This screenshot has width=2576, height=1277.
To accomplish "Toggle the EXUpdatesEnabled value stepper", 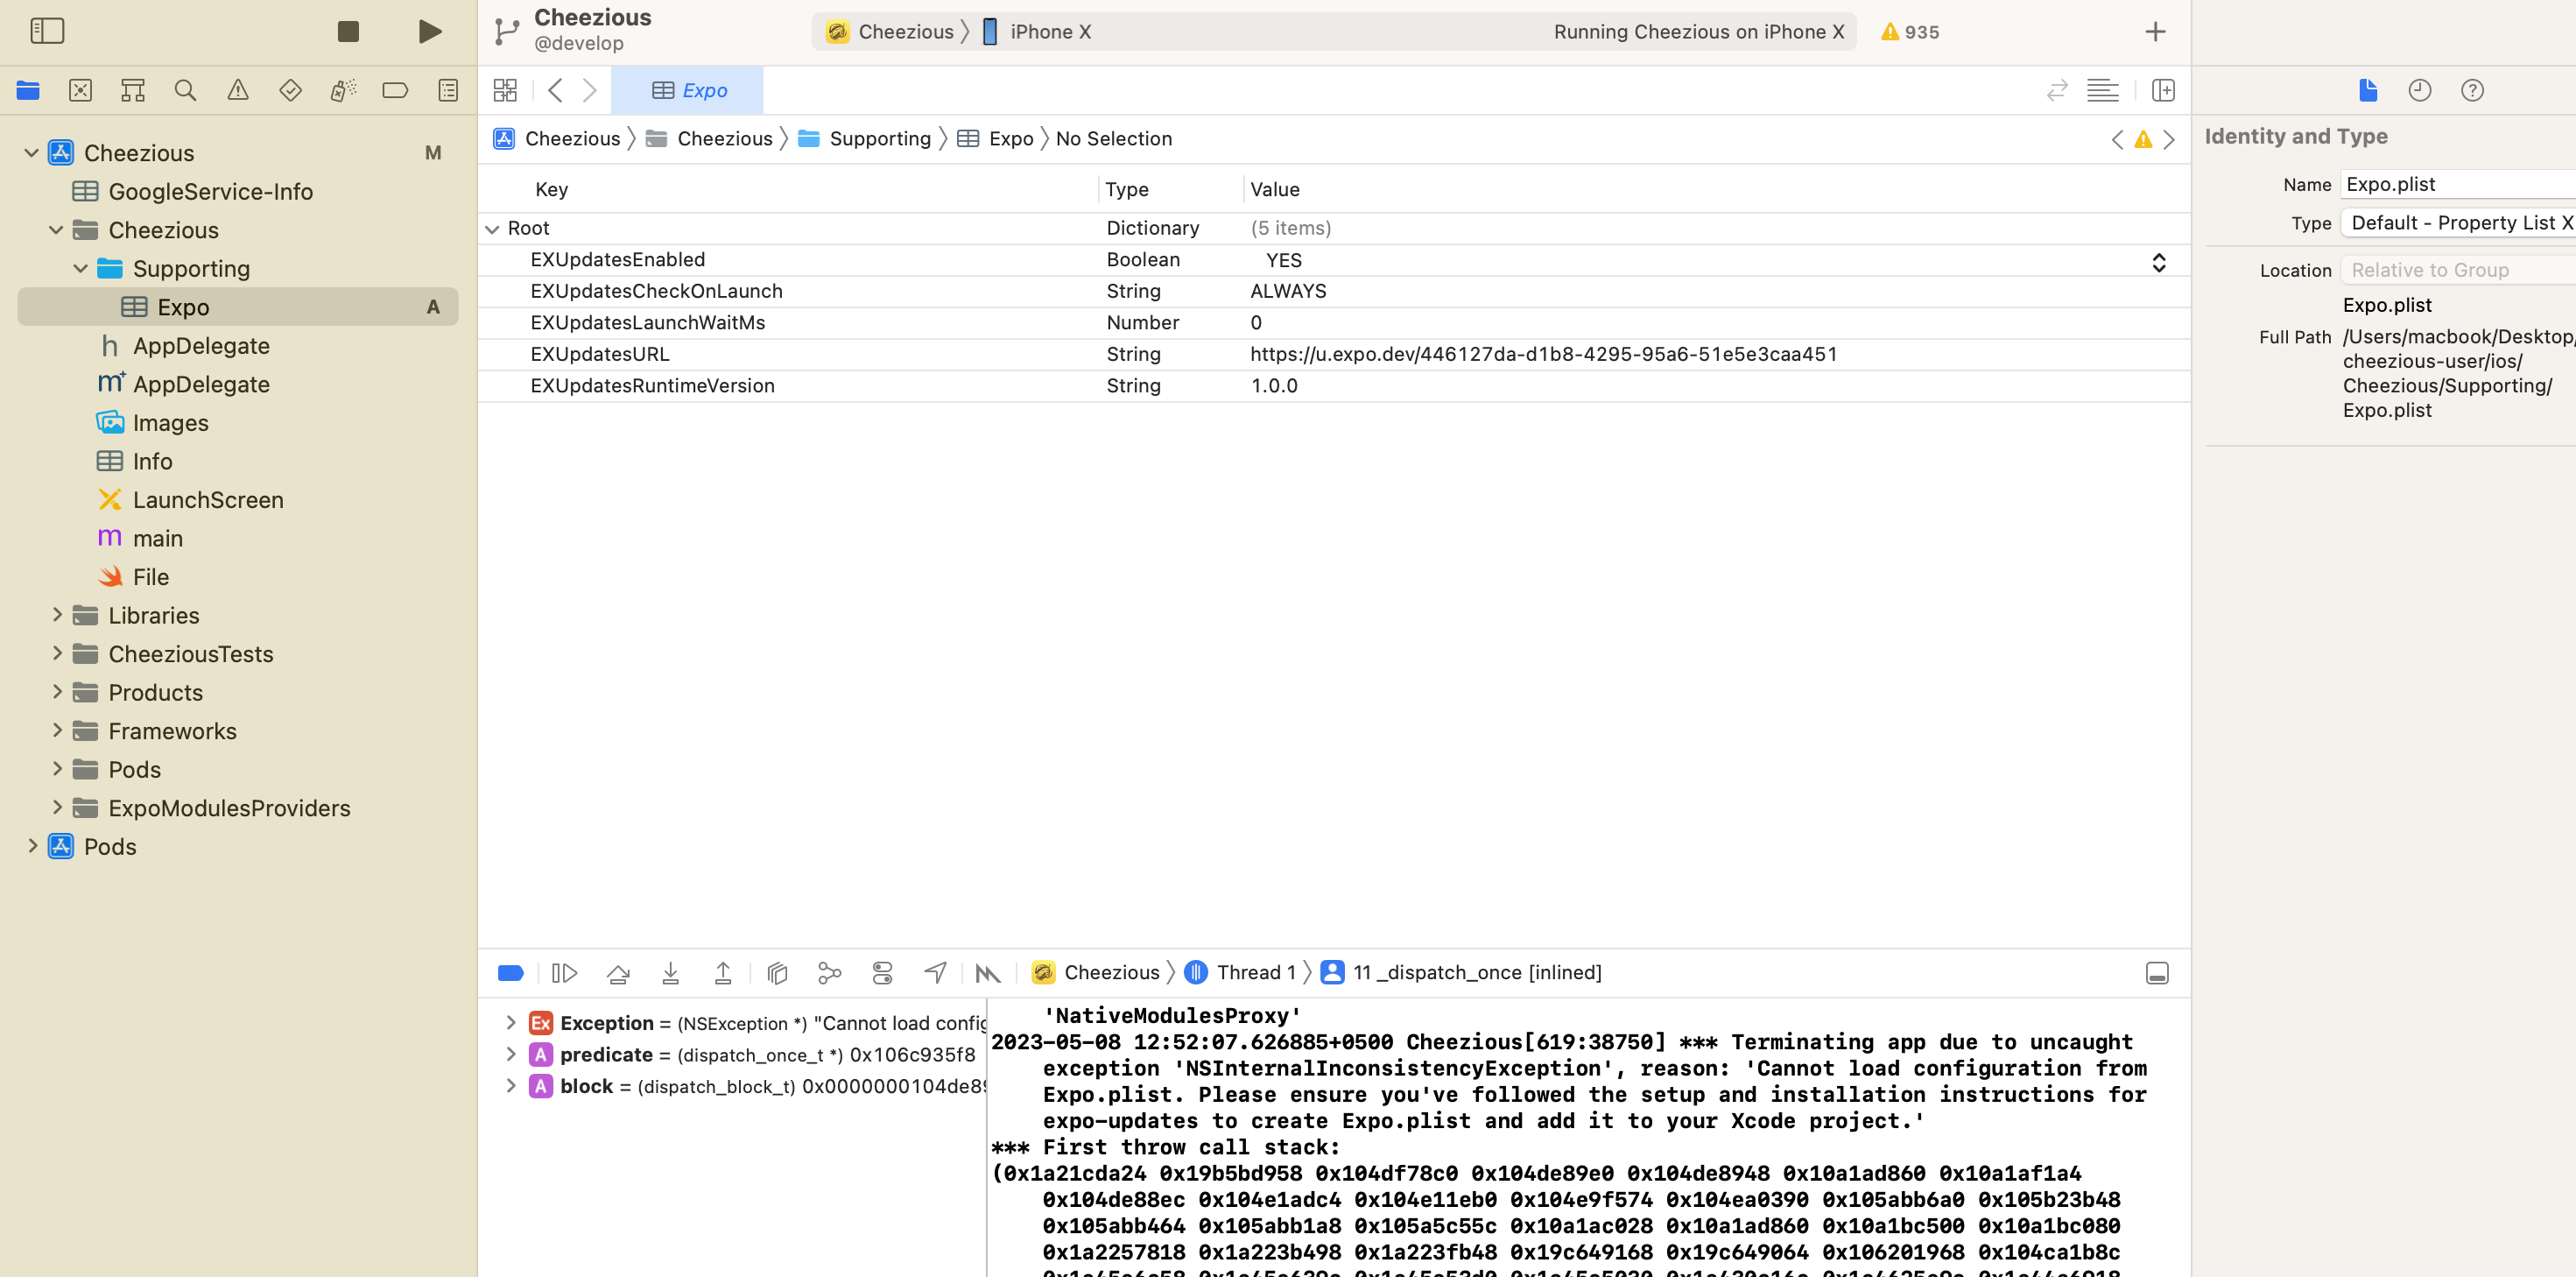I will pyautogui.click(x=2159, y=261).
